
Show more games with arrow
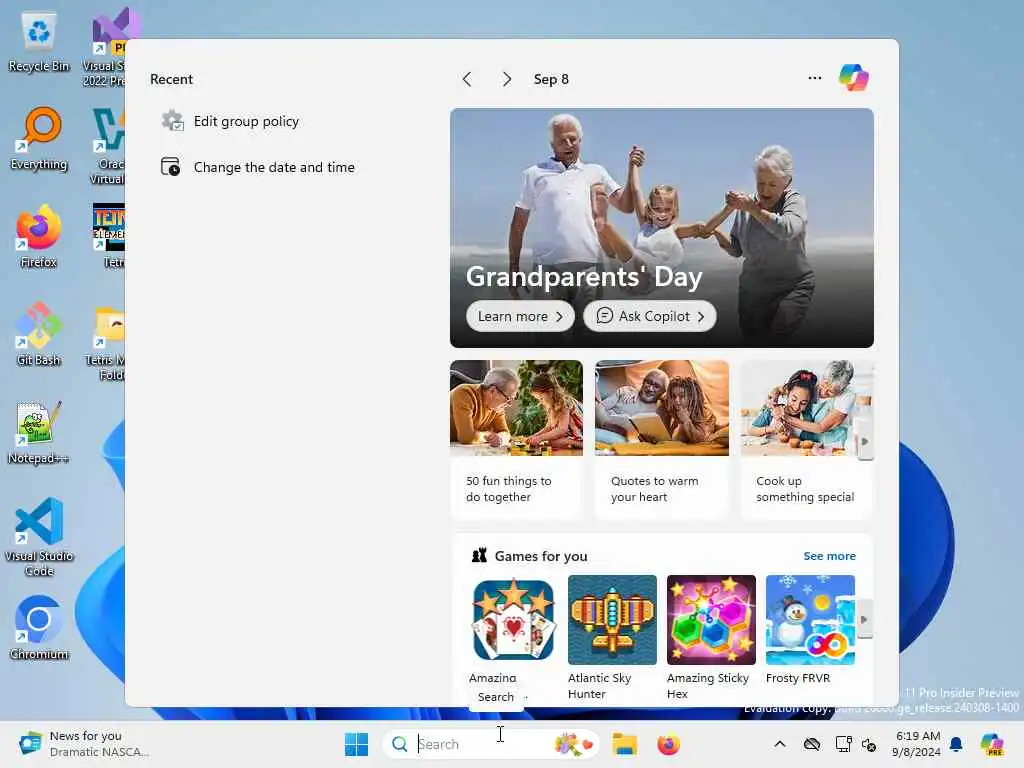(x=864, y=619)
